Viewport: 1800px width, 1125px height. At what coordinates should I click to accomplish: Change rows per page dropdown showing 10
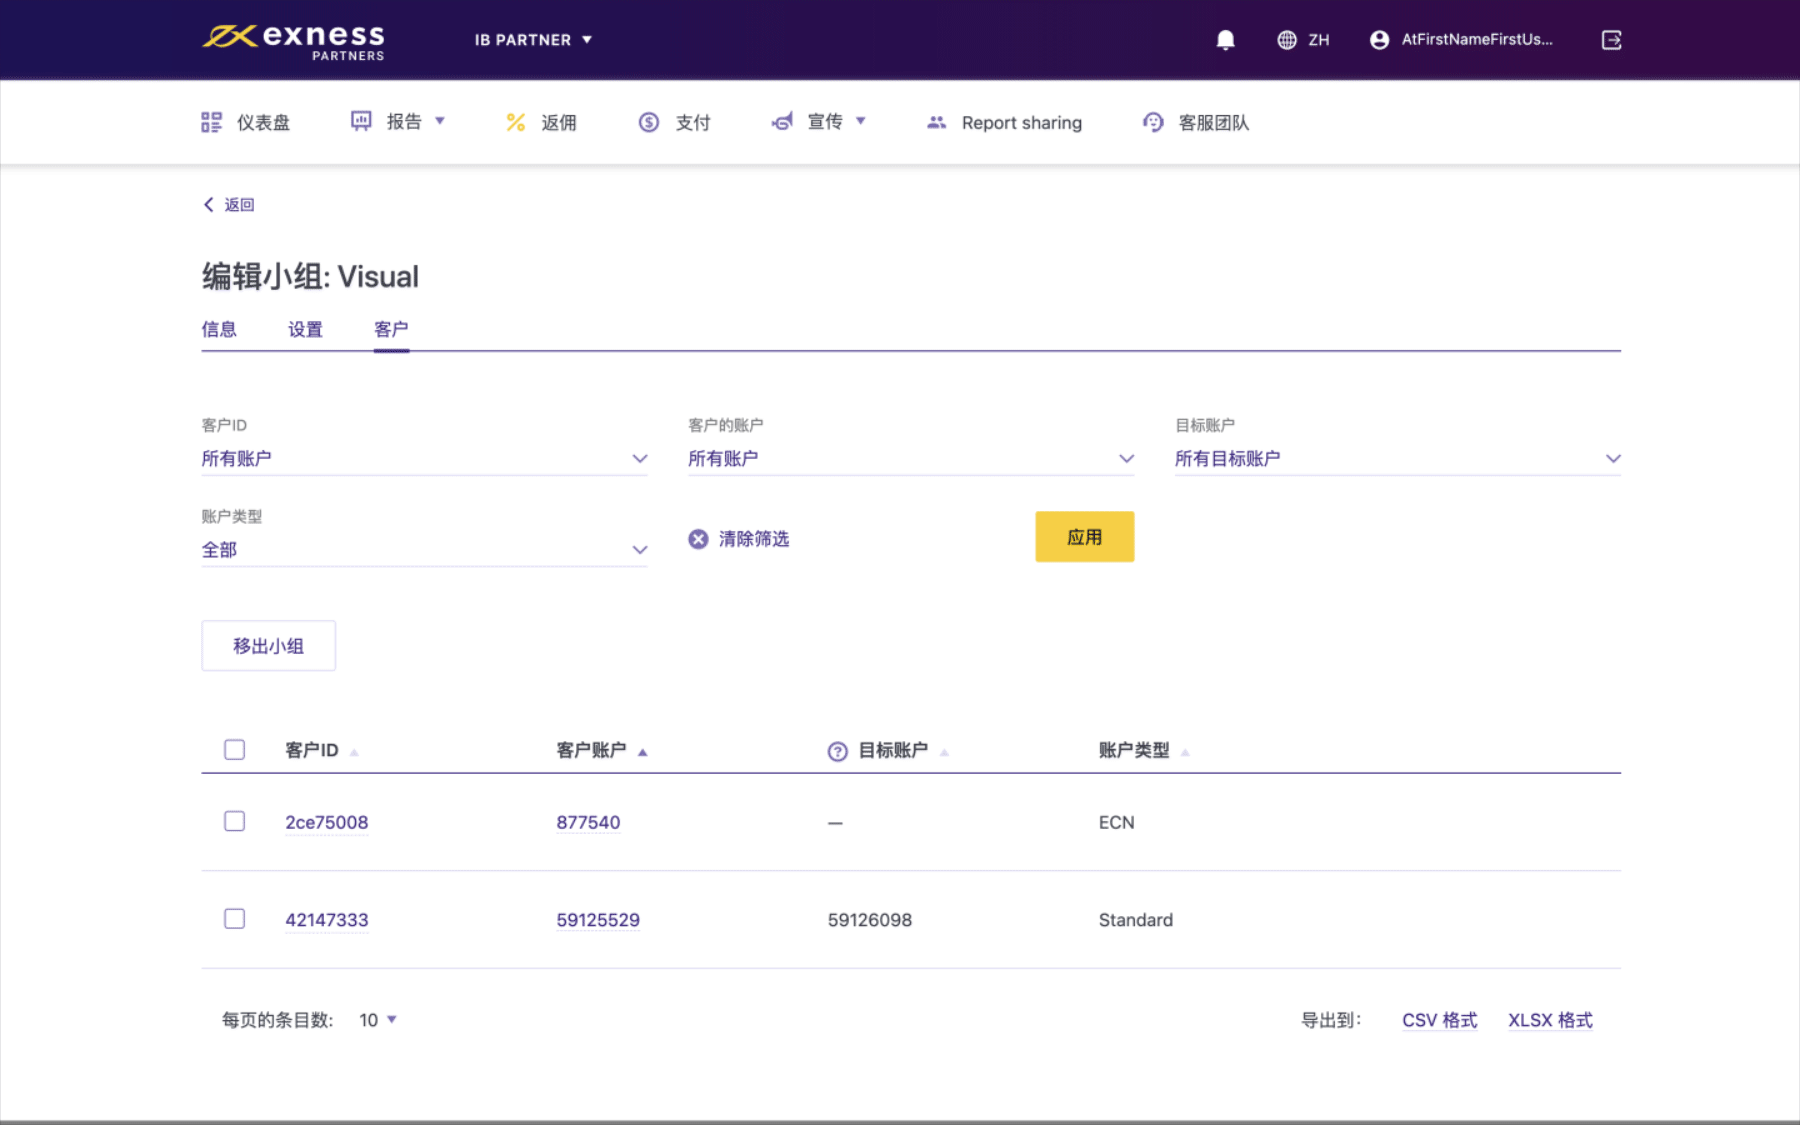tap(378, 1020)
